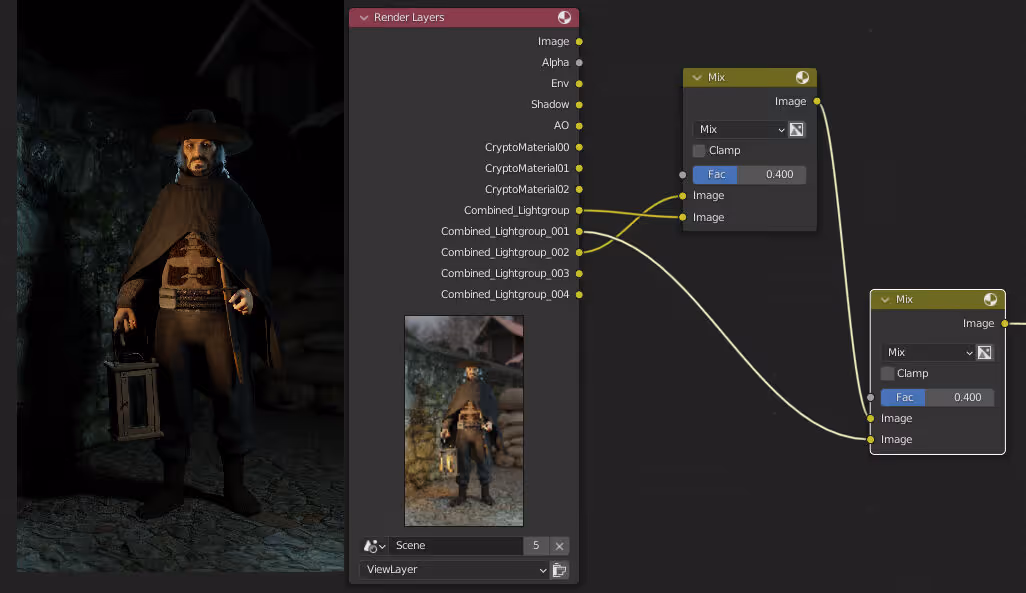The width and height of the screenshot is (1026, 593).
Task: Click the upper Mix node Image output socket
Action: click(x=817, y=101)
